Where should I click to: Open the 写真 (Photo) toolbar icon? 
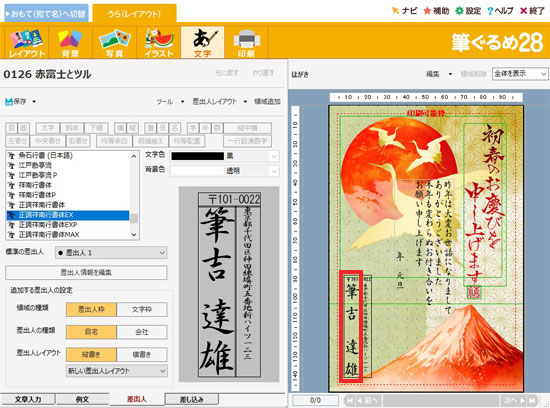(x=114, y=43)
